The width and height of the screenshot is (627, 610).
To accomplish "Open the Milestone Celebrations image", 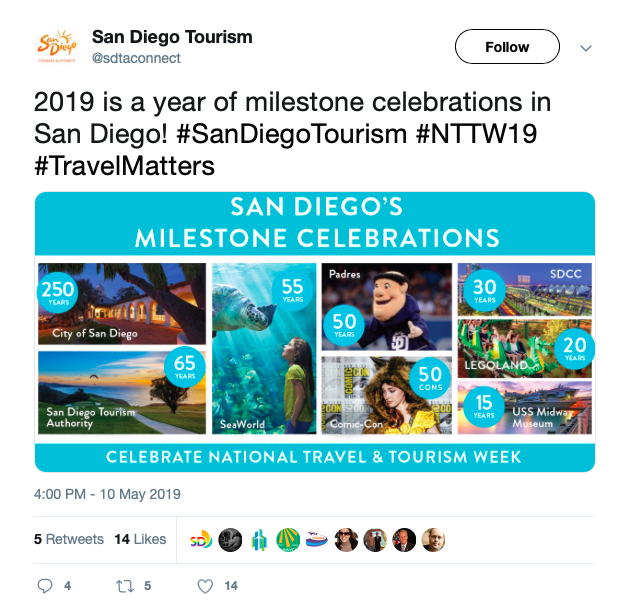I will (x=315, y=332).
